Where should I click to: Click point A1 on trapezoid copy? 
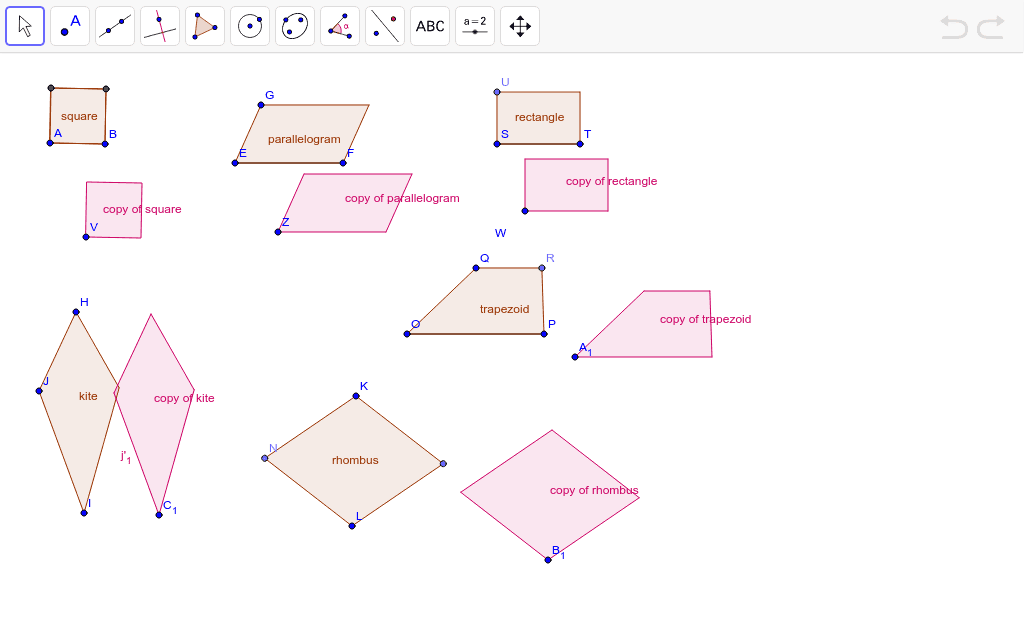coord(575,357)
